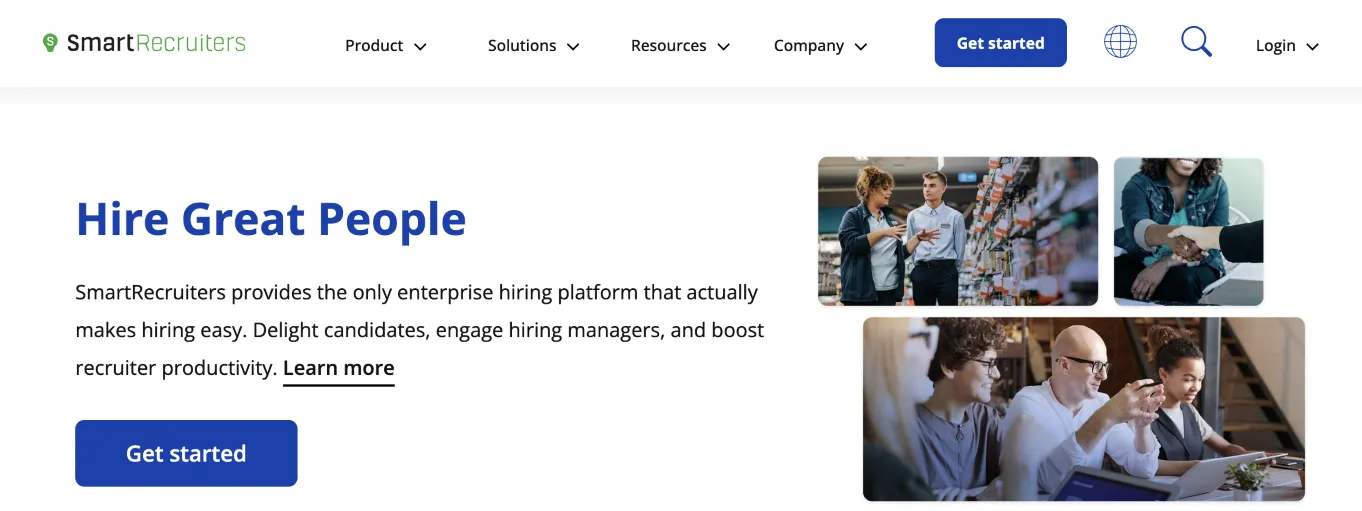Expand the chevron next to Resources
Image resolution: width=1362 pixels, height=511 pixels.
(x=724, y=47)
